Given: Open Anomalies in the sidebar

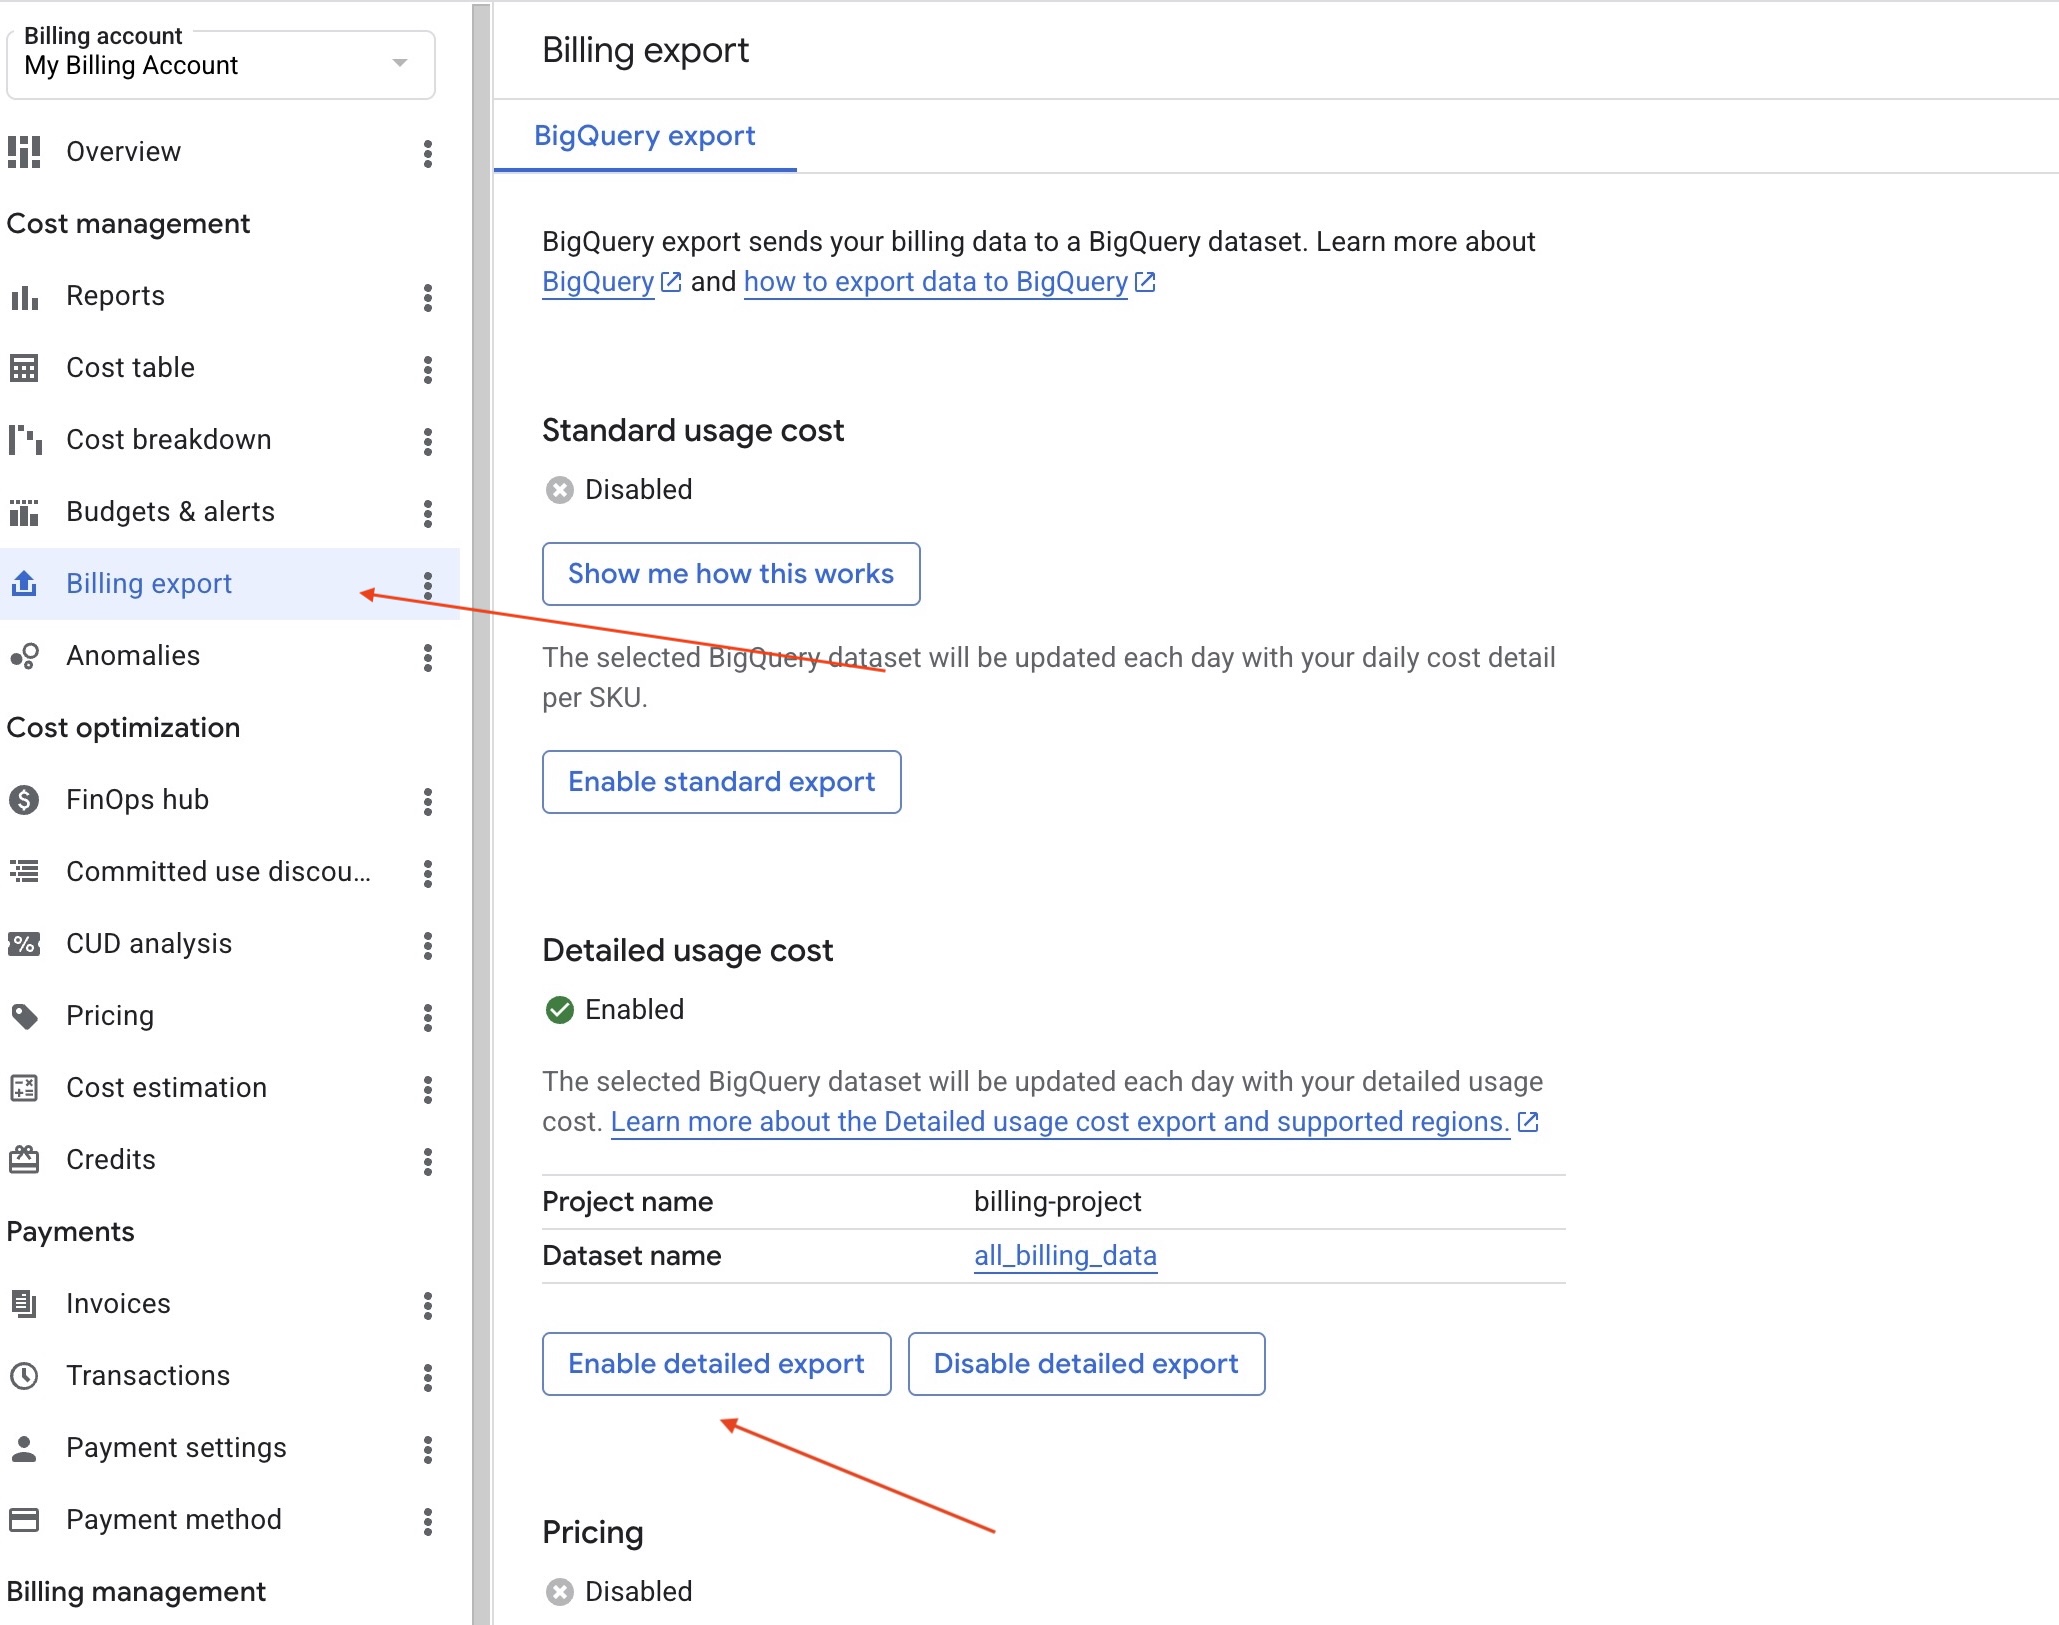Looking at the screenshot, I should click(x=133, y=656).
